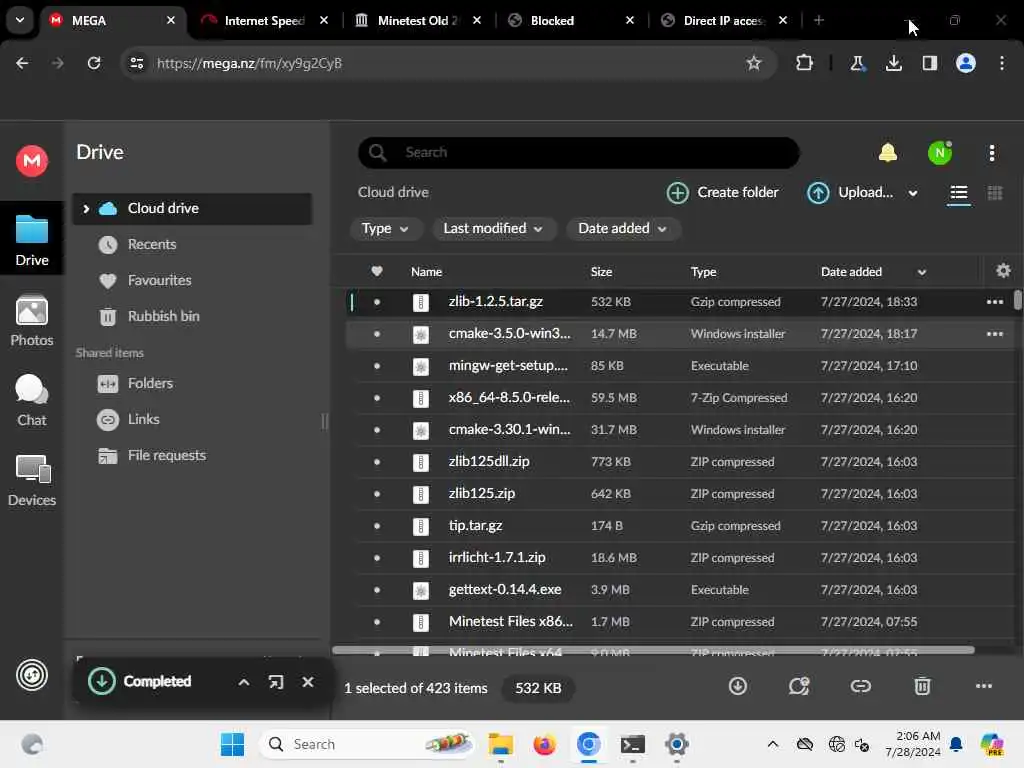Click the circular icon at sidebar bottom
Viewport: 1024px width, 768px height.
tap(31, 675)
